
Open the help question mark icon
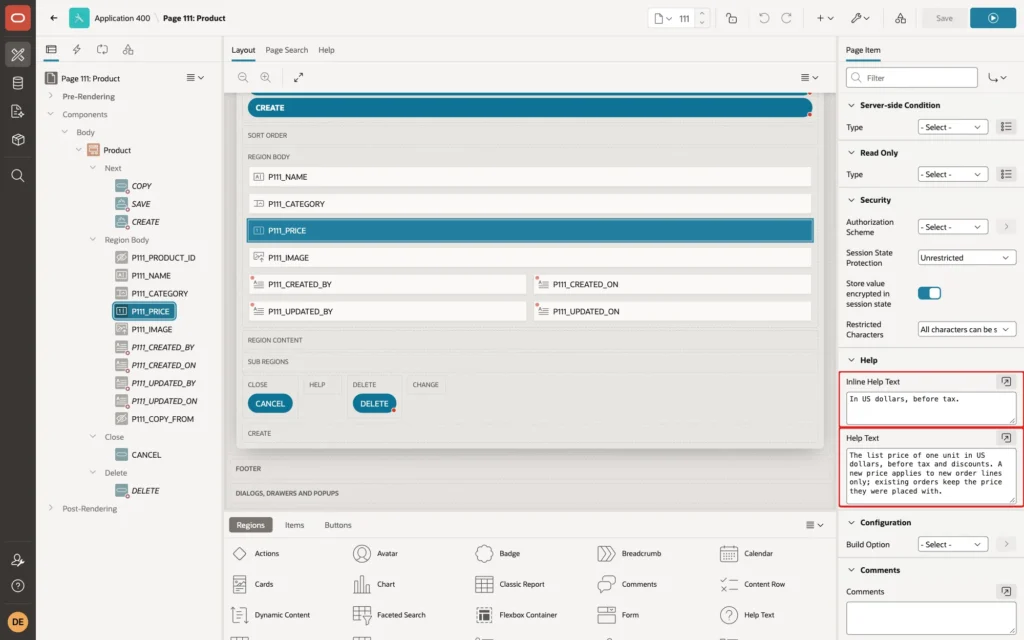pyautogui.click(x=18, y=586)
